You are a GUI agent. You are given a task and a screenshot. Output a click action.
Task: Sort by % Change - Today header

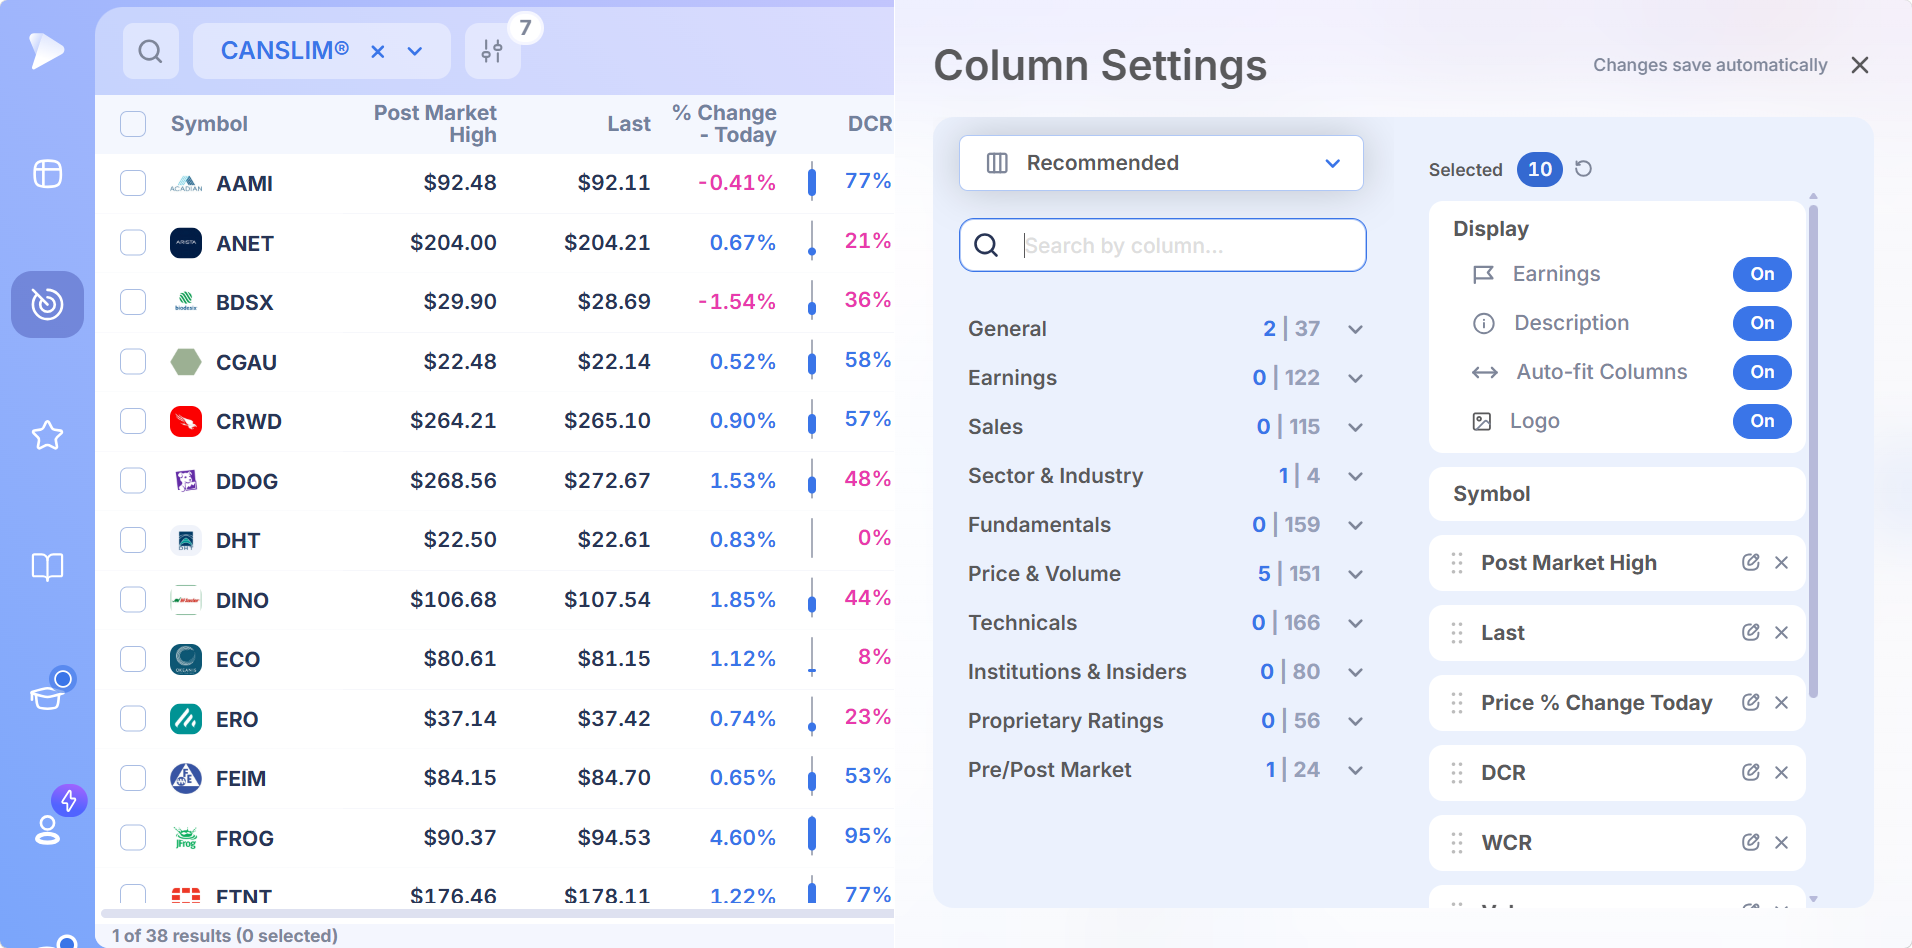(x=725, y=124)
